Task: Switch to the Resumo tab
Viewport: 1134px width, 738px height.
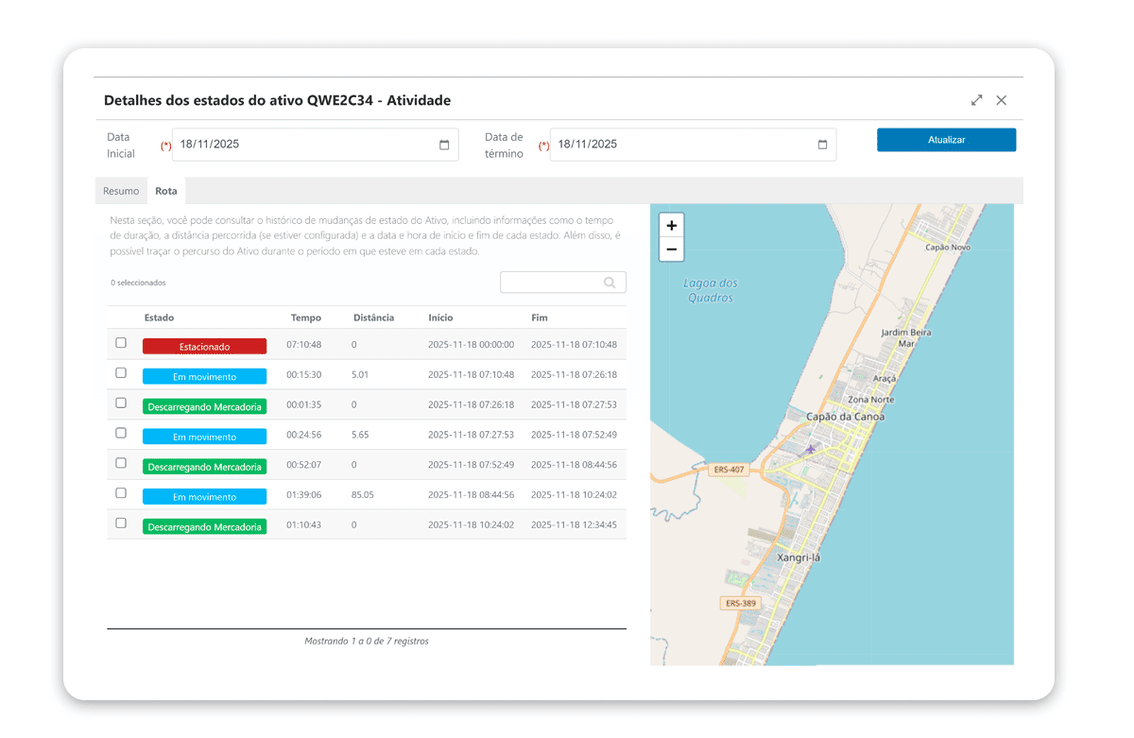Action: click(x=120, y=191)
